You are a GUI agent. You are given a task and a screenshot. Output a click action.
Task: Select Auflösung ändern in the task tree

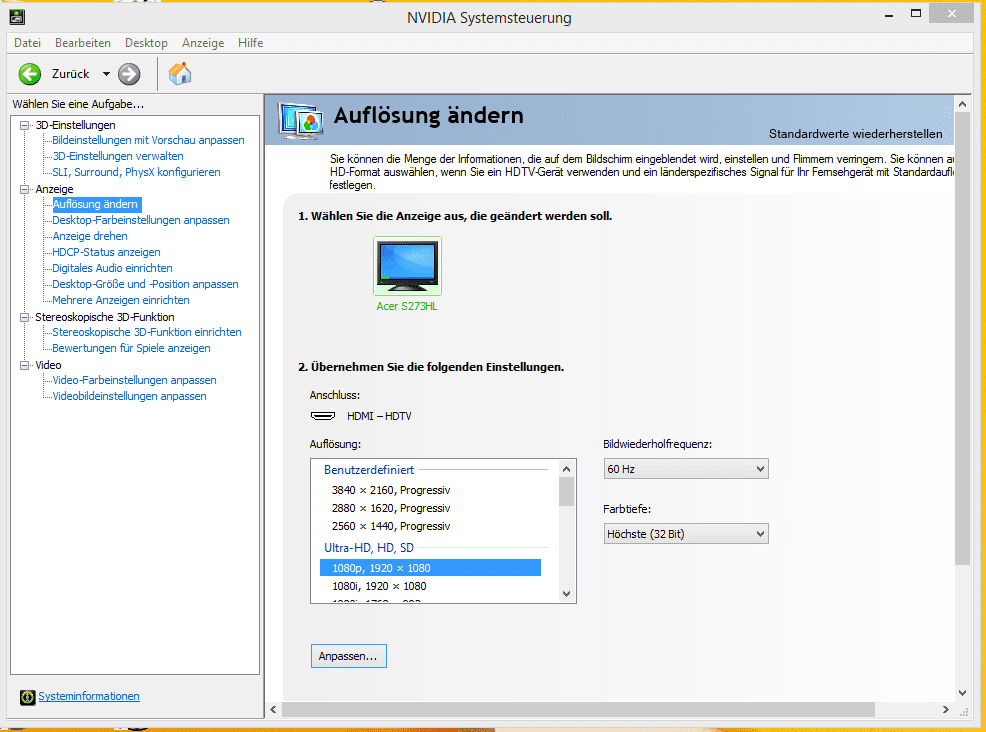pos(95,204)
